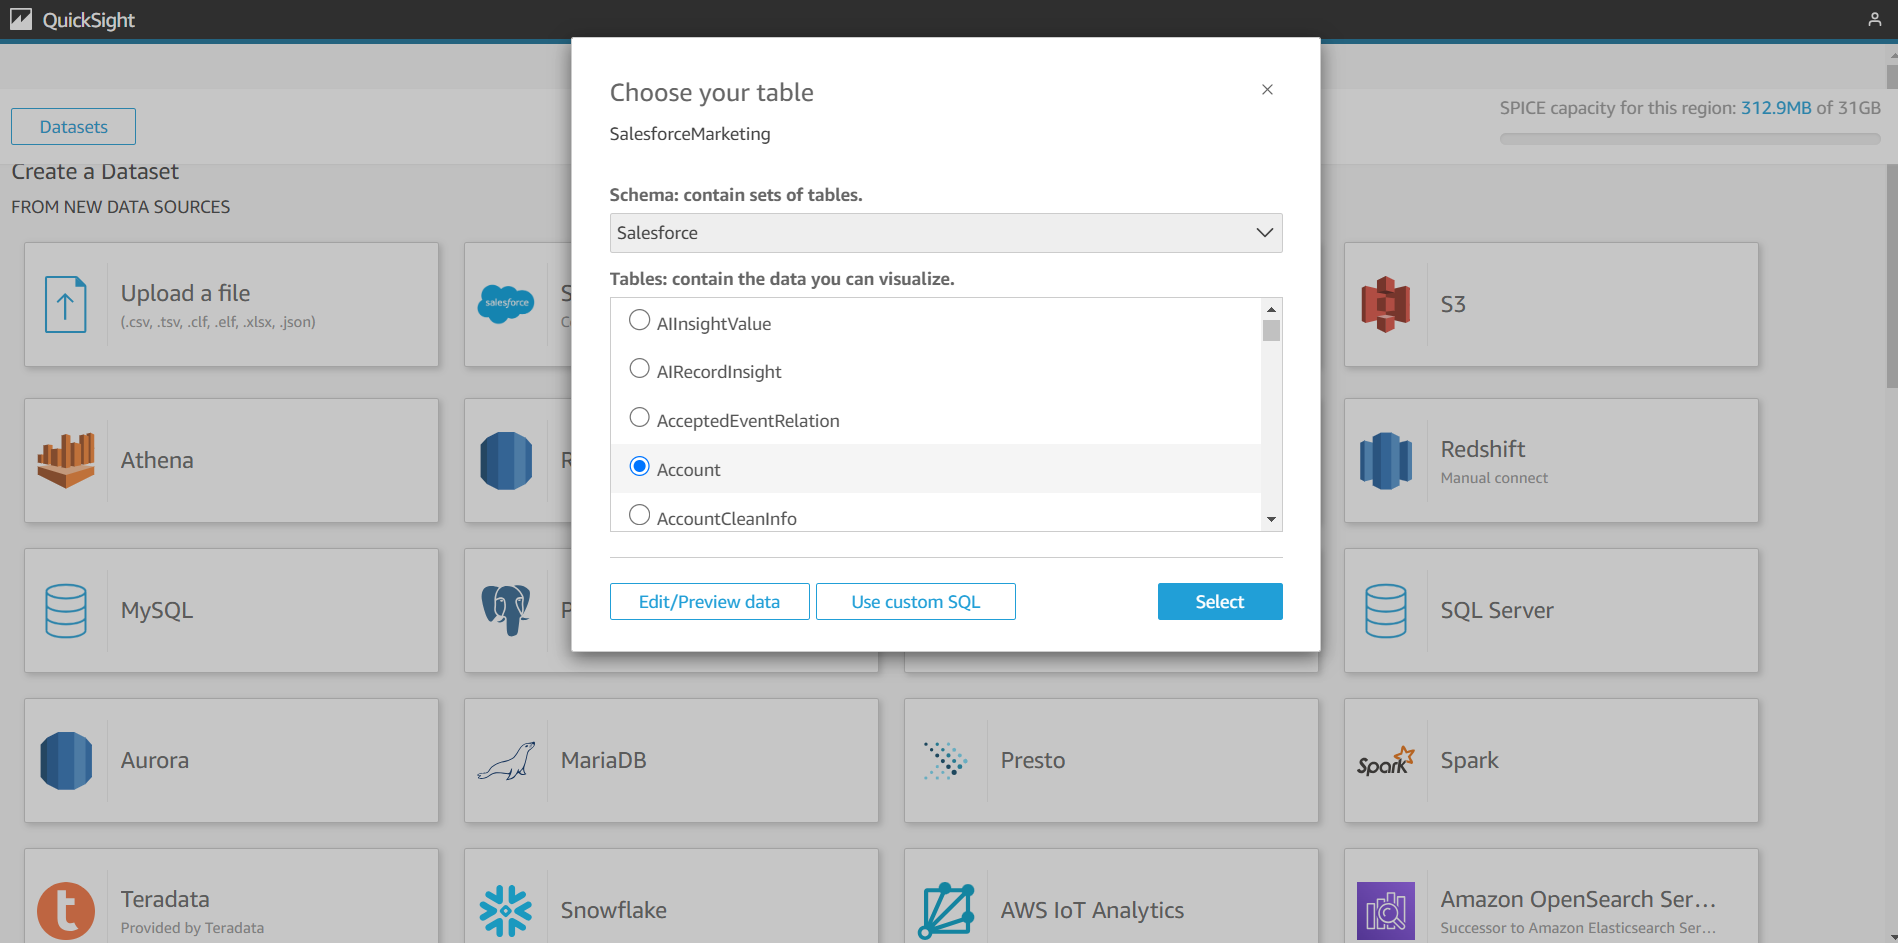Click the 'Upload a file' label
This screenshot has height=943, width=1898.
(x=185, y=293)
